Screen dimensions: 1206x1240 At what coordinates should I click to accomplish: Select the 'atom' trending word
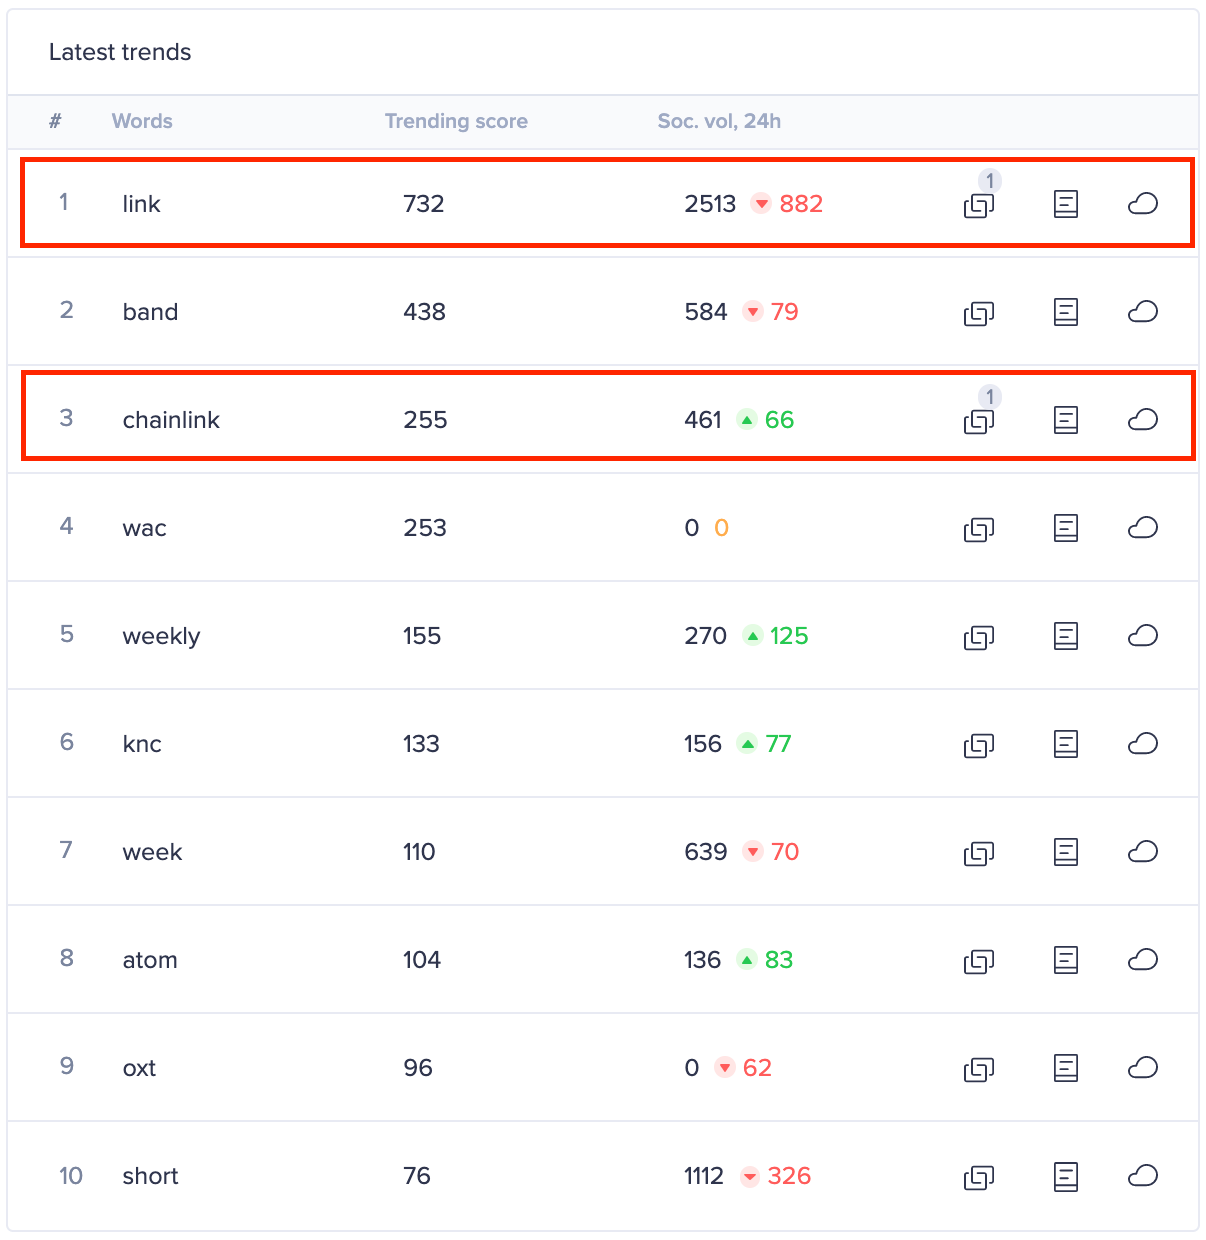[150, 960]
